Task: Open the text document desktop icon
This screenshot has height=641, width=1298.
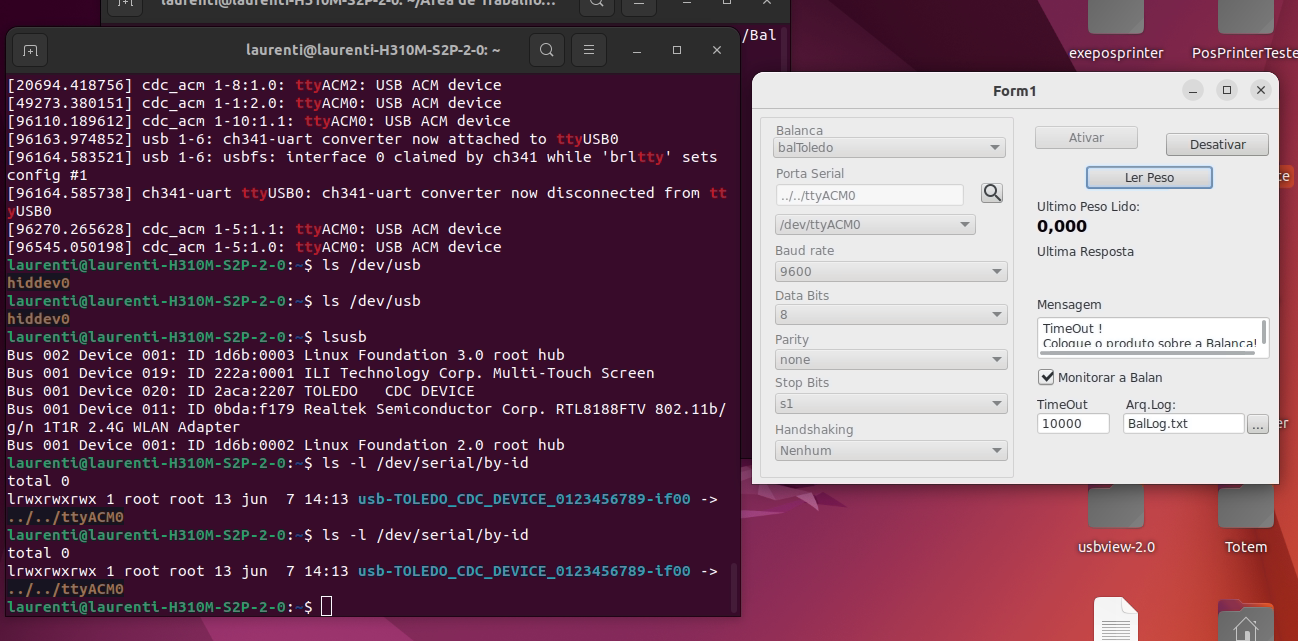Action: (1116, 619)
